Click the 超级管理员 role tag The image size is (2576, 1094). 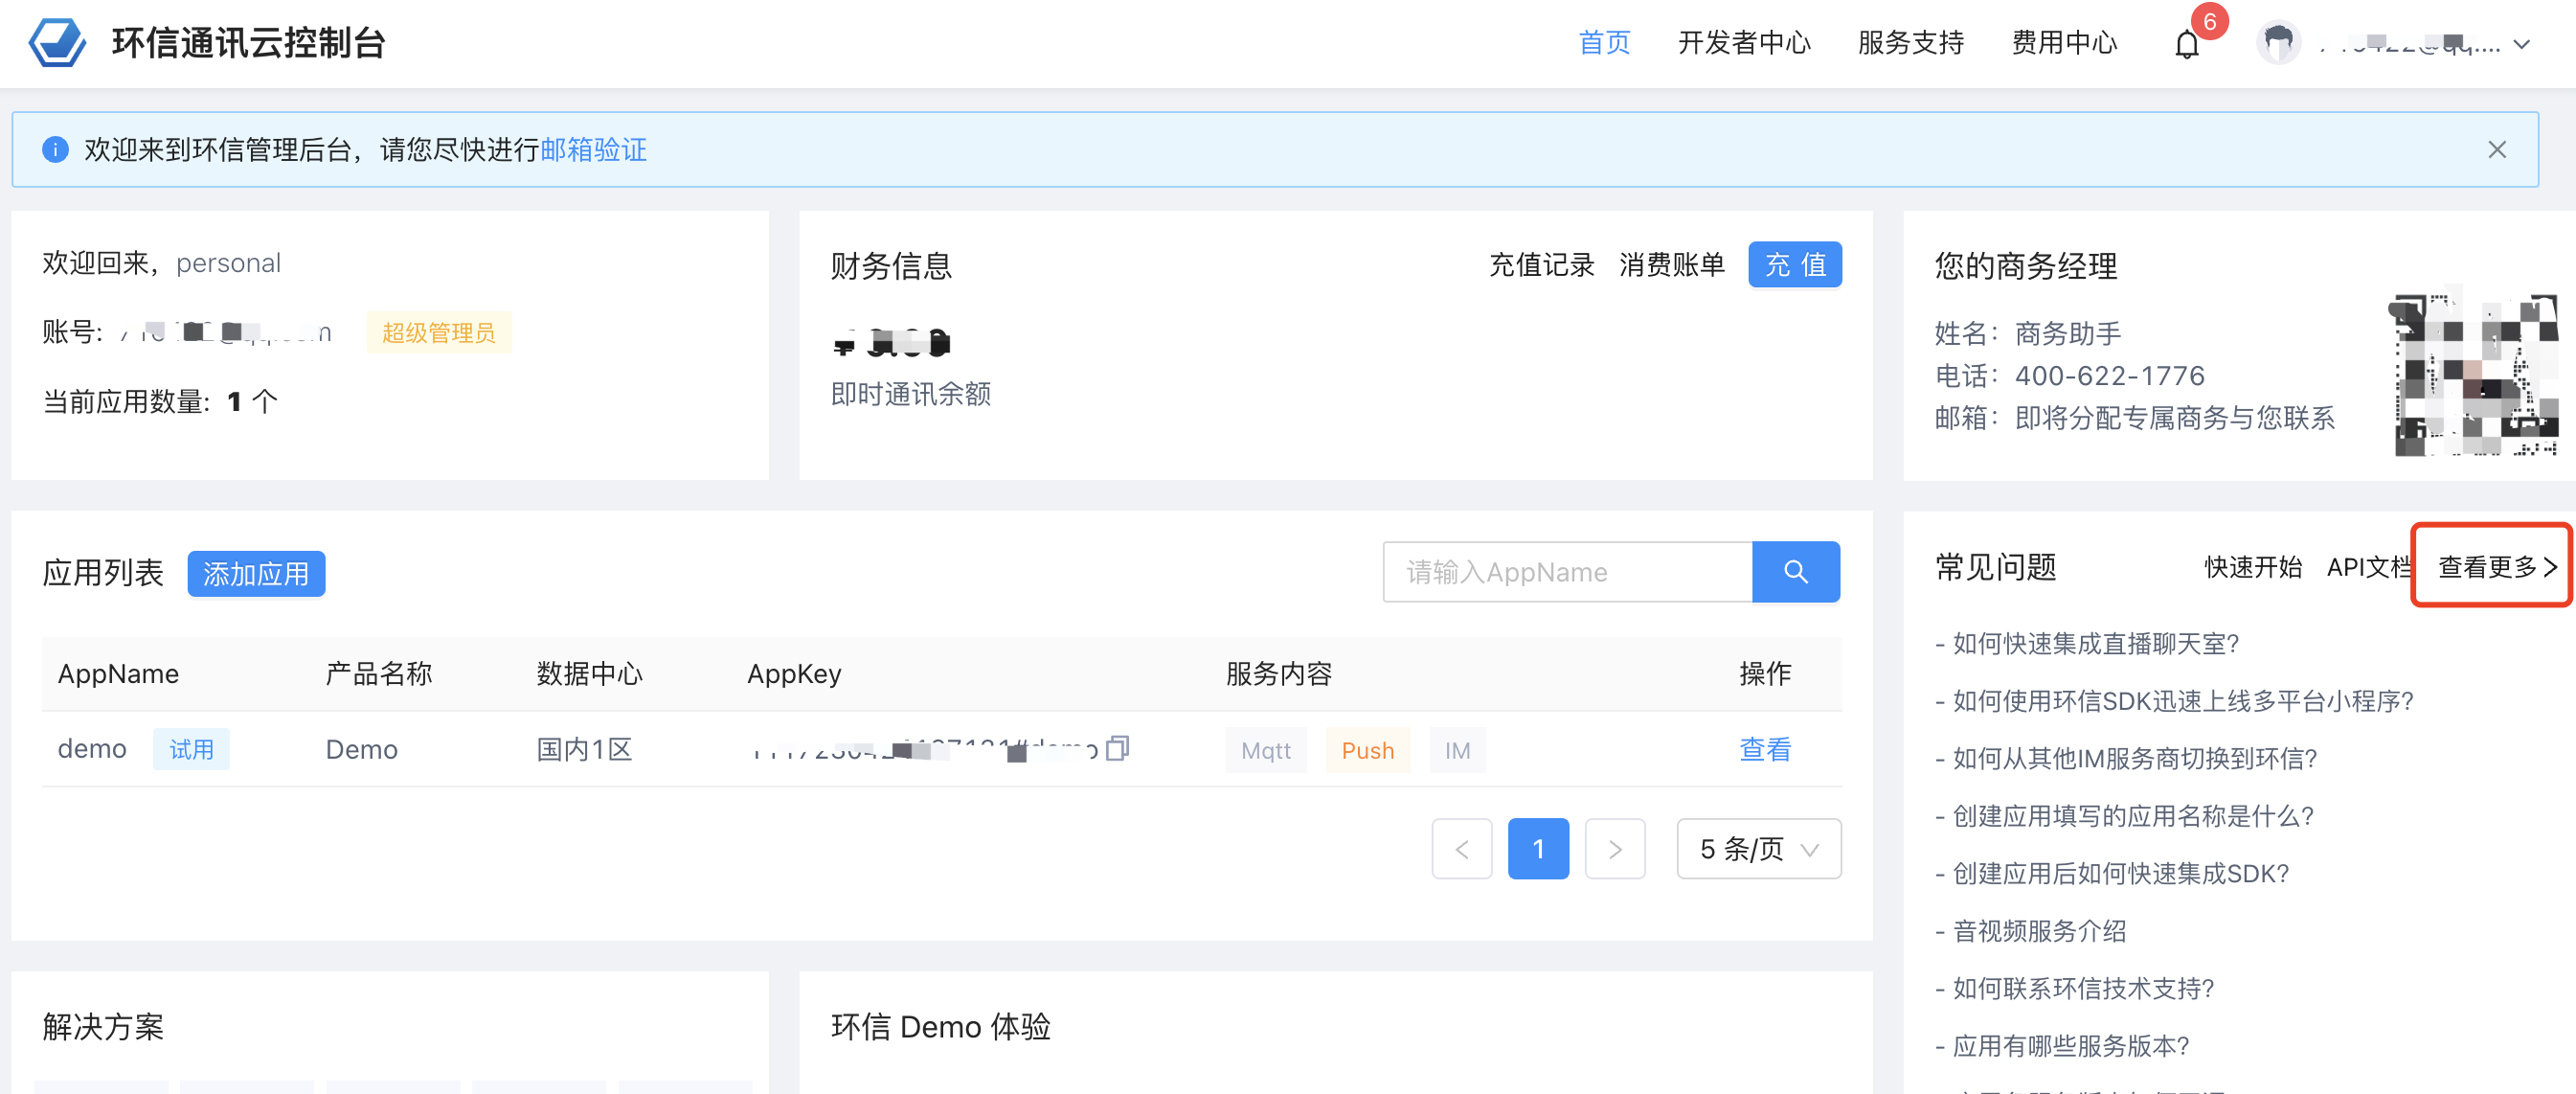pyautogui.click(x=438, y=333)
